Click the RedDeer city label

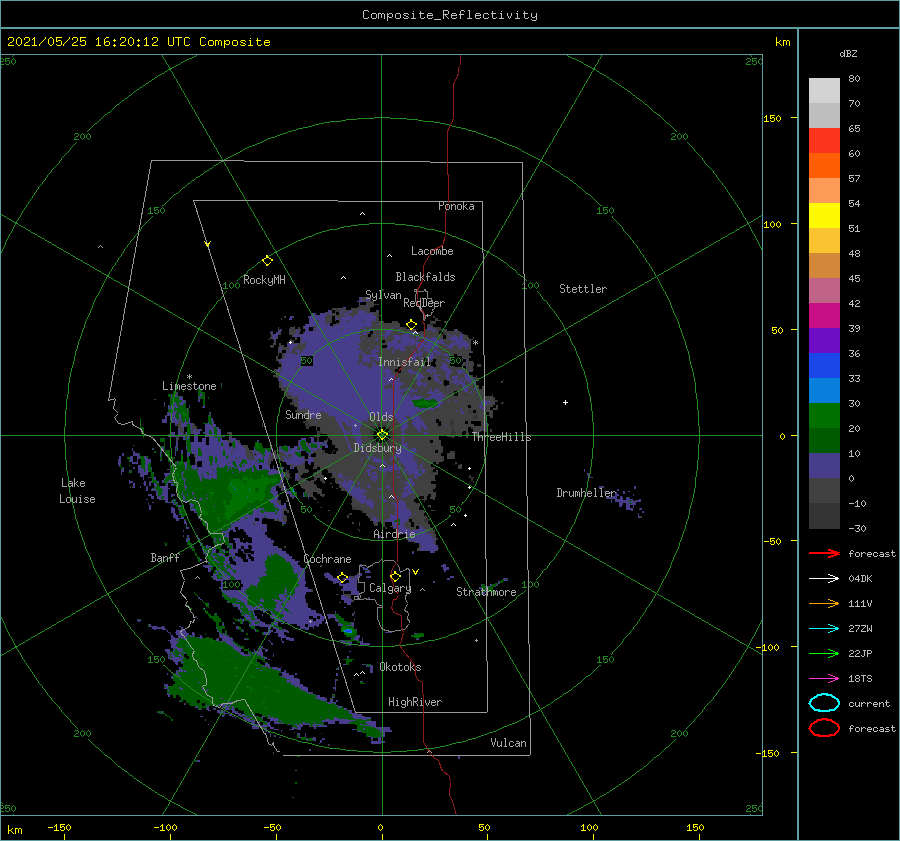point(424,303)
